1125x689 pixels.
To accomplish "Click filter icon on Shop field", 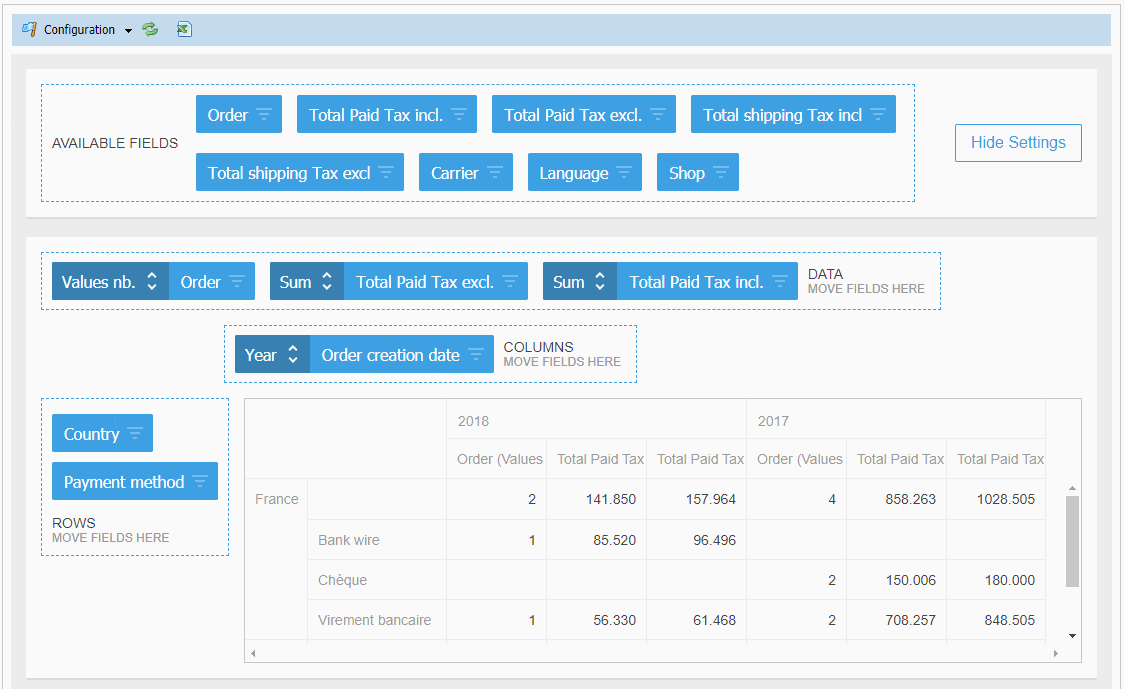I will [721, 173].
